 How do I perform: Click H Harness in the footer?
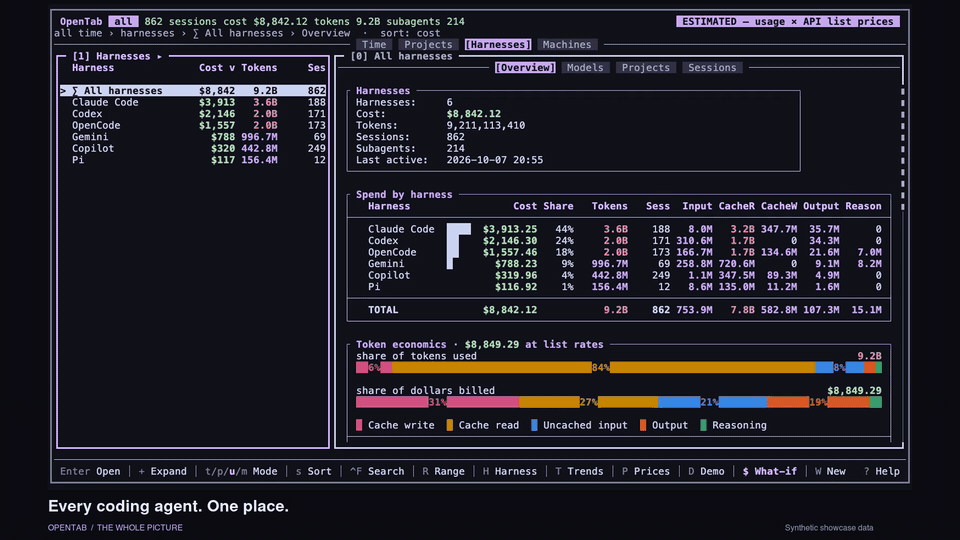pyautogui.click(x=509, y=471)
